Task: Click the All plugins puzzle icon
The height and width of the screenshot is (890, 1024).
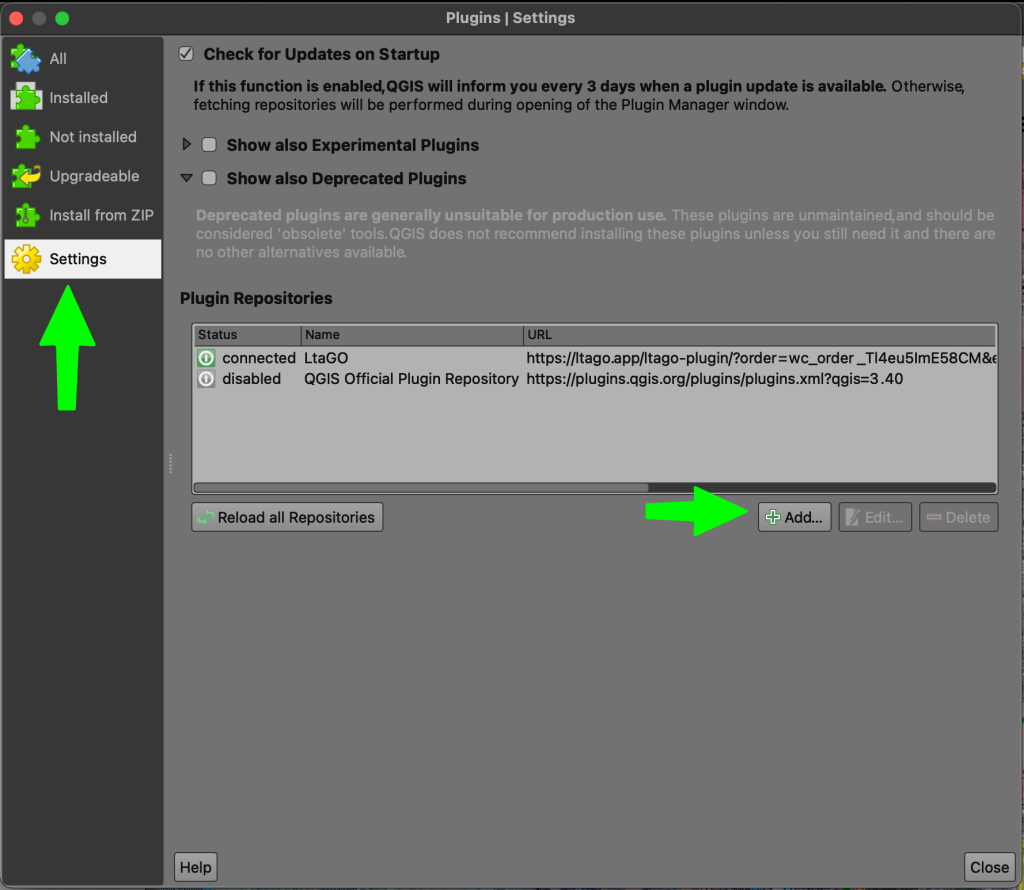Action: pos(25,59)
